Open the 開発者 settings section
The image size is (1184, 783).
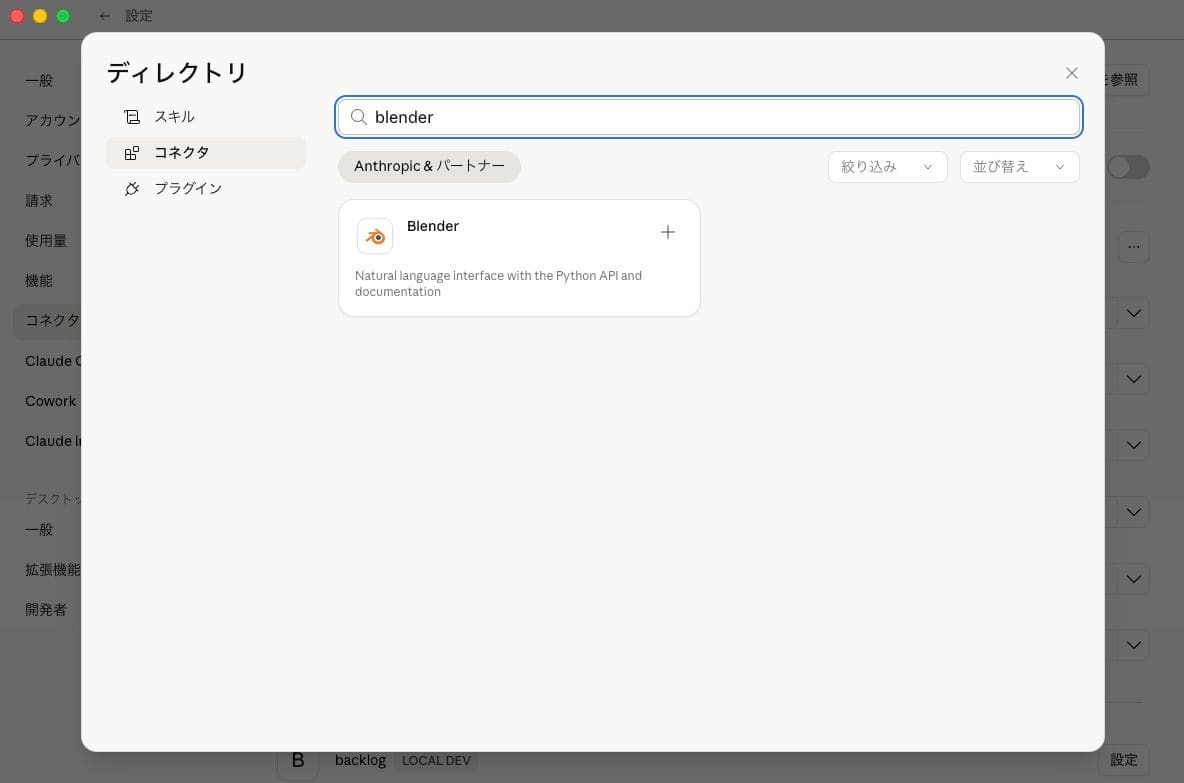point(45,608)
